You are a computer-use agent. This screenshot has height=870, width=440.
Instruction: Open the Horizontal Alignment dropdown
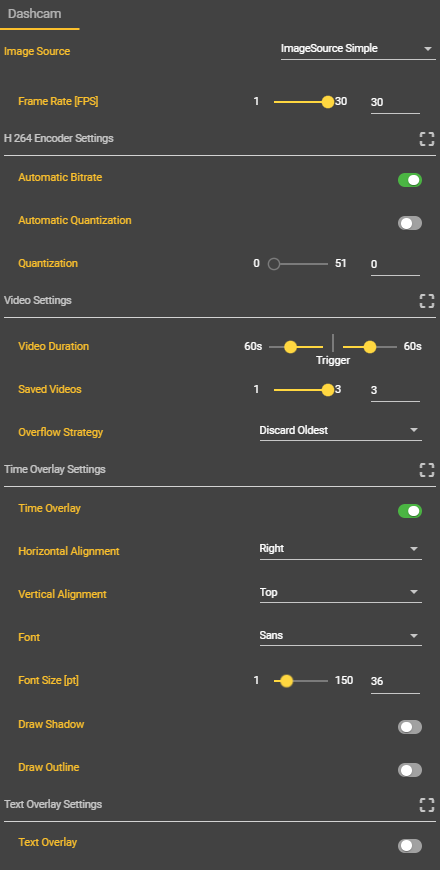341,549
